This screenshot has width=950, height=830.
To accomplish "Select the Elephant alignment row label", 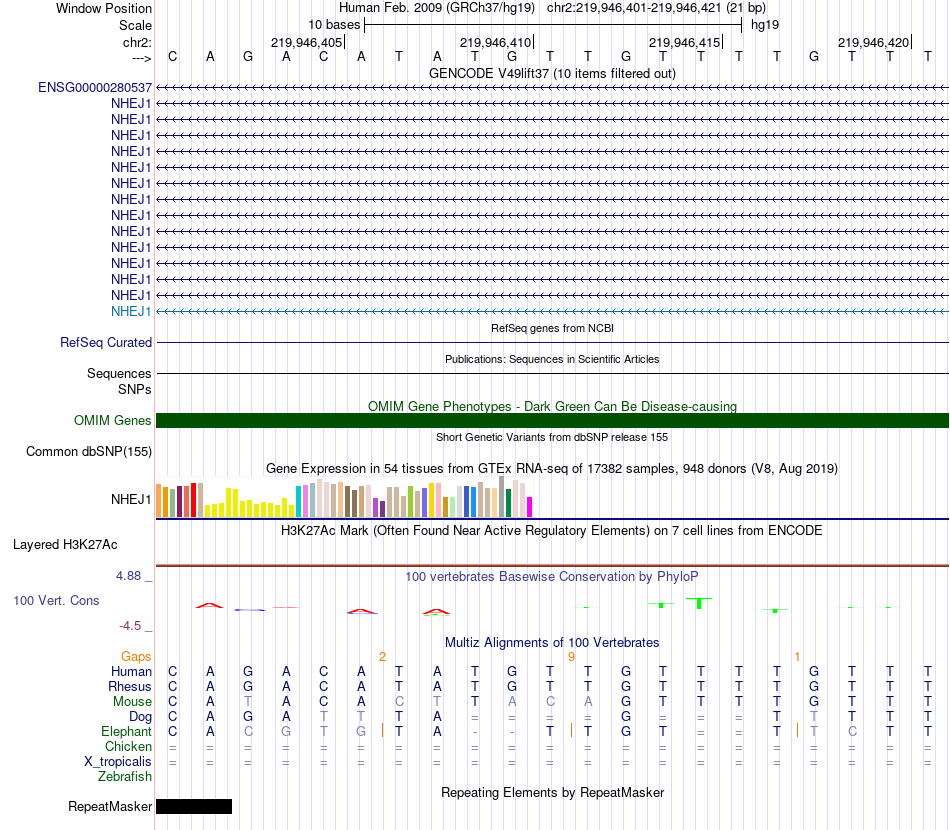I will (x=126, y=731).
